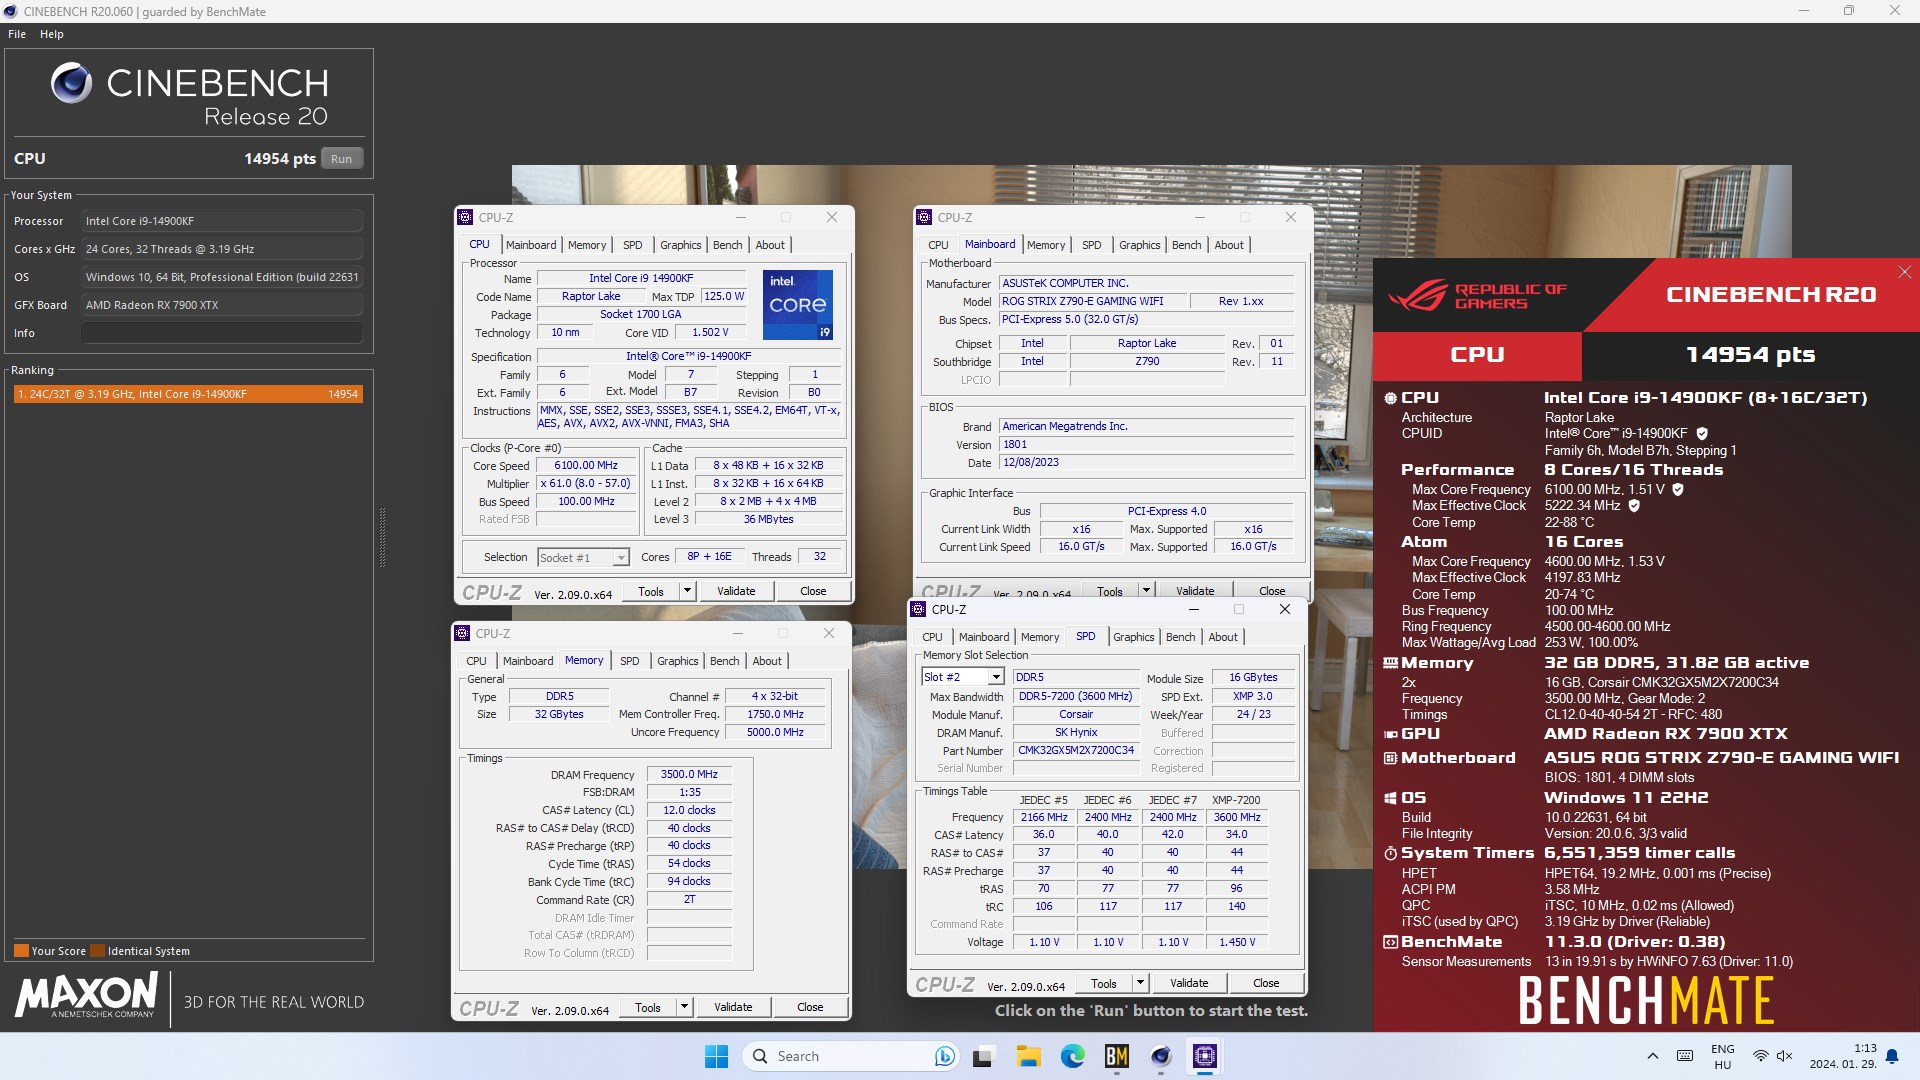Click the muted volume tray icon

point(1785,1056)
